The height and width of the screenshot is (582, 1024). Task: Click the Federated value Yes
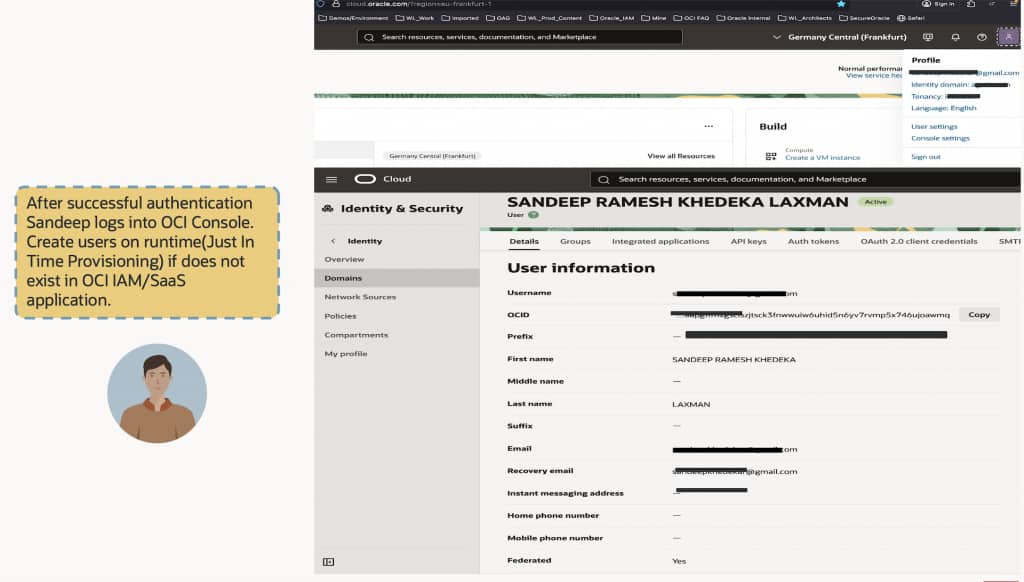679,561
